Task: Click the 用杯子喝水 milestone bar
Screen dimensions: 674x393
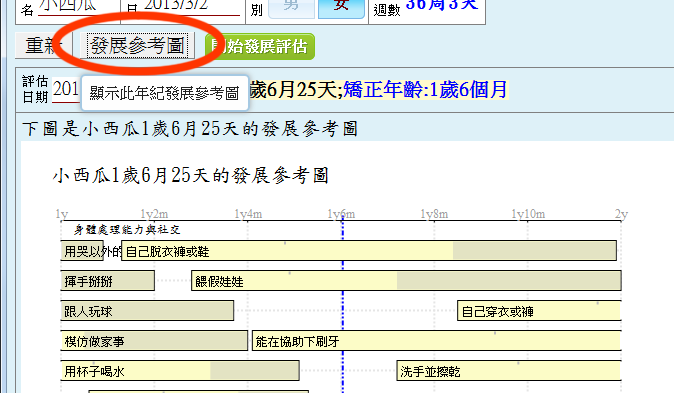Action: (x=180, y=371)
